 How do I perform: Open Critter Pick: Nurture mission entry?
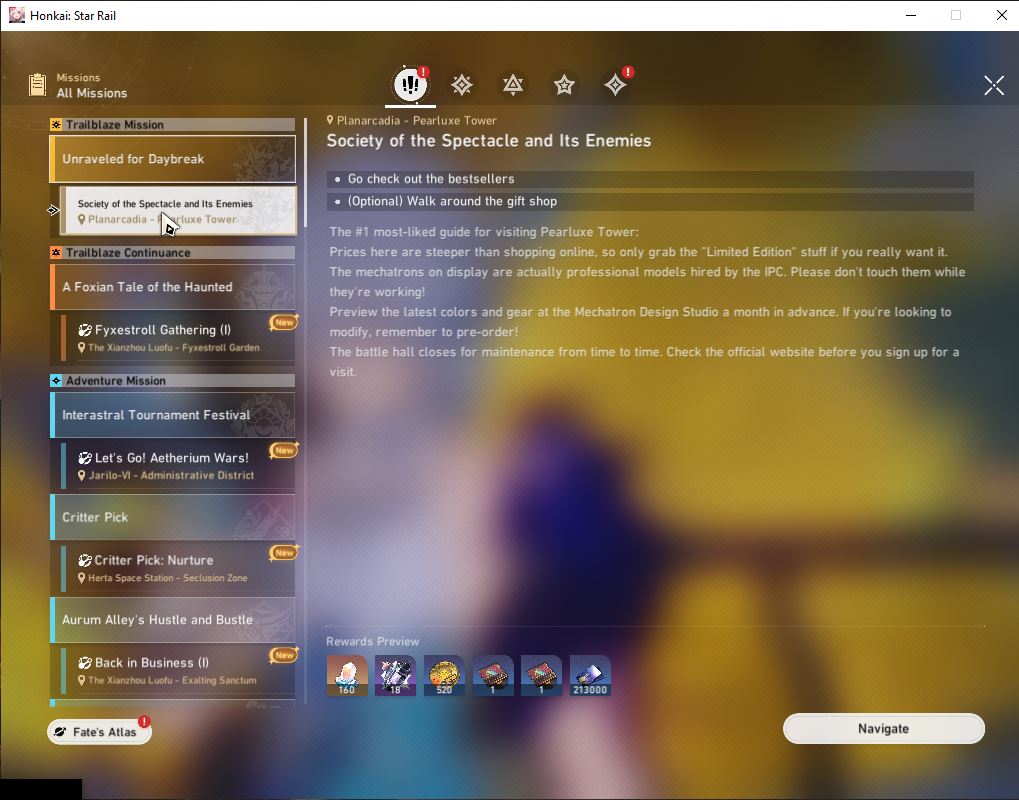point(178,569)
